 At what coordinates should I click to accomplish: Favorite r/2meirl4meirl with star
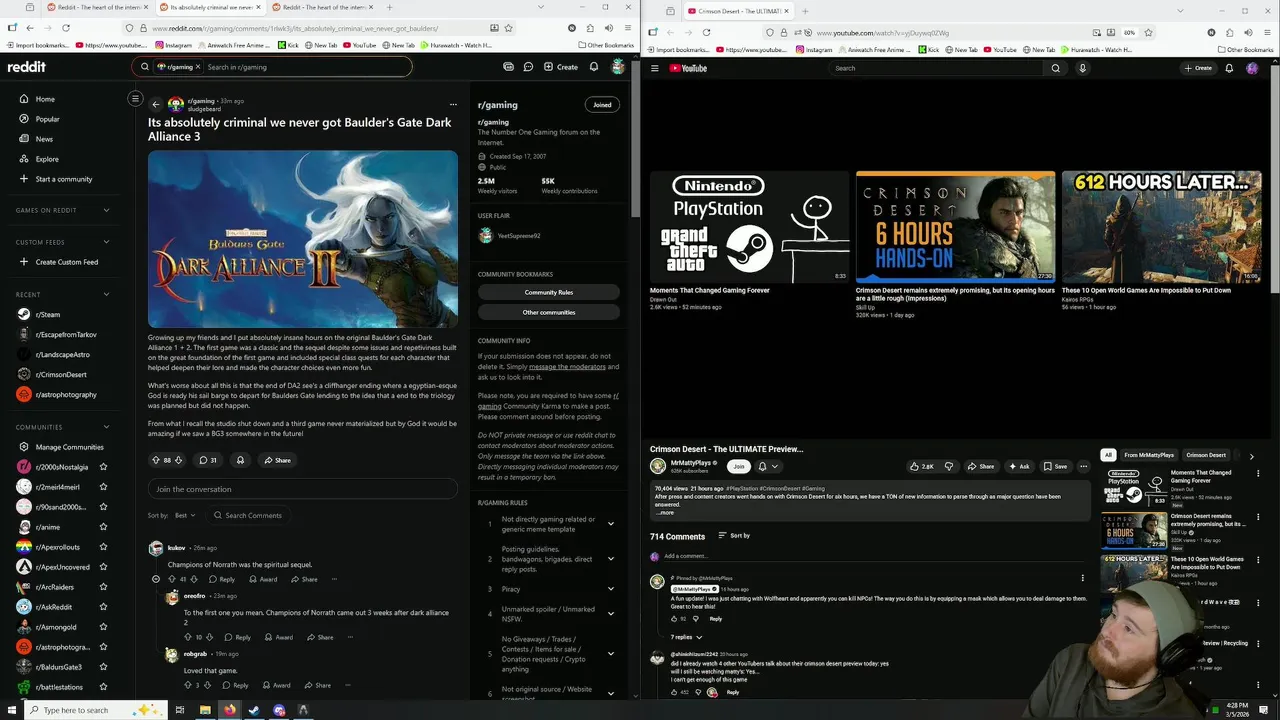(x=103, y=487)
